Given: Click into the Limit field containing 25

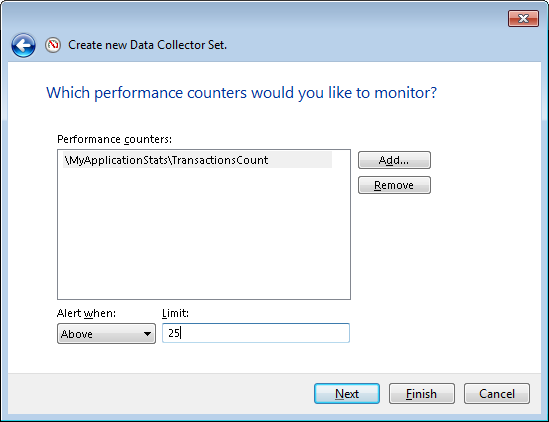Looking at the screenshot, I should [256, 333].
